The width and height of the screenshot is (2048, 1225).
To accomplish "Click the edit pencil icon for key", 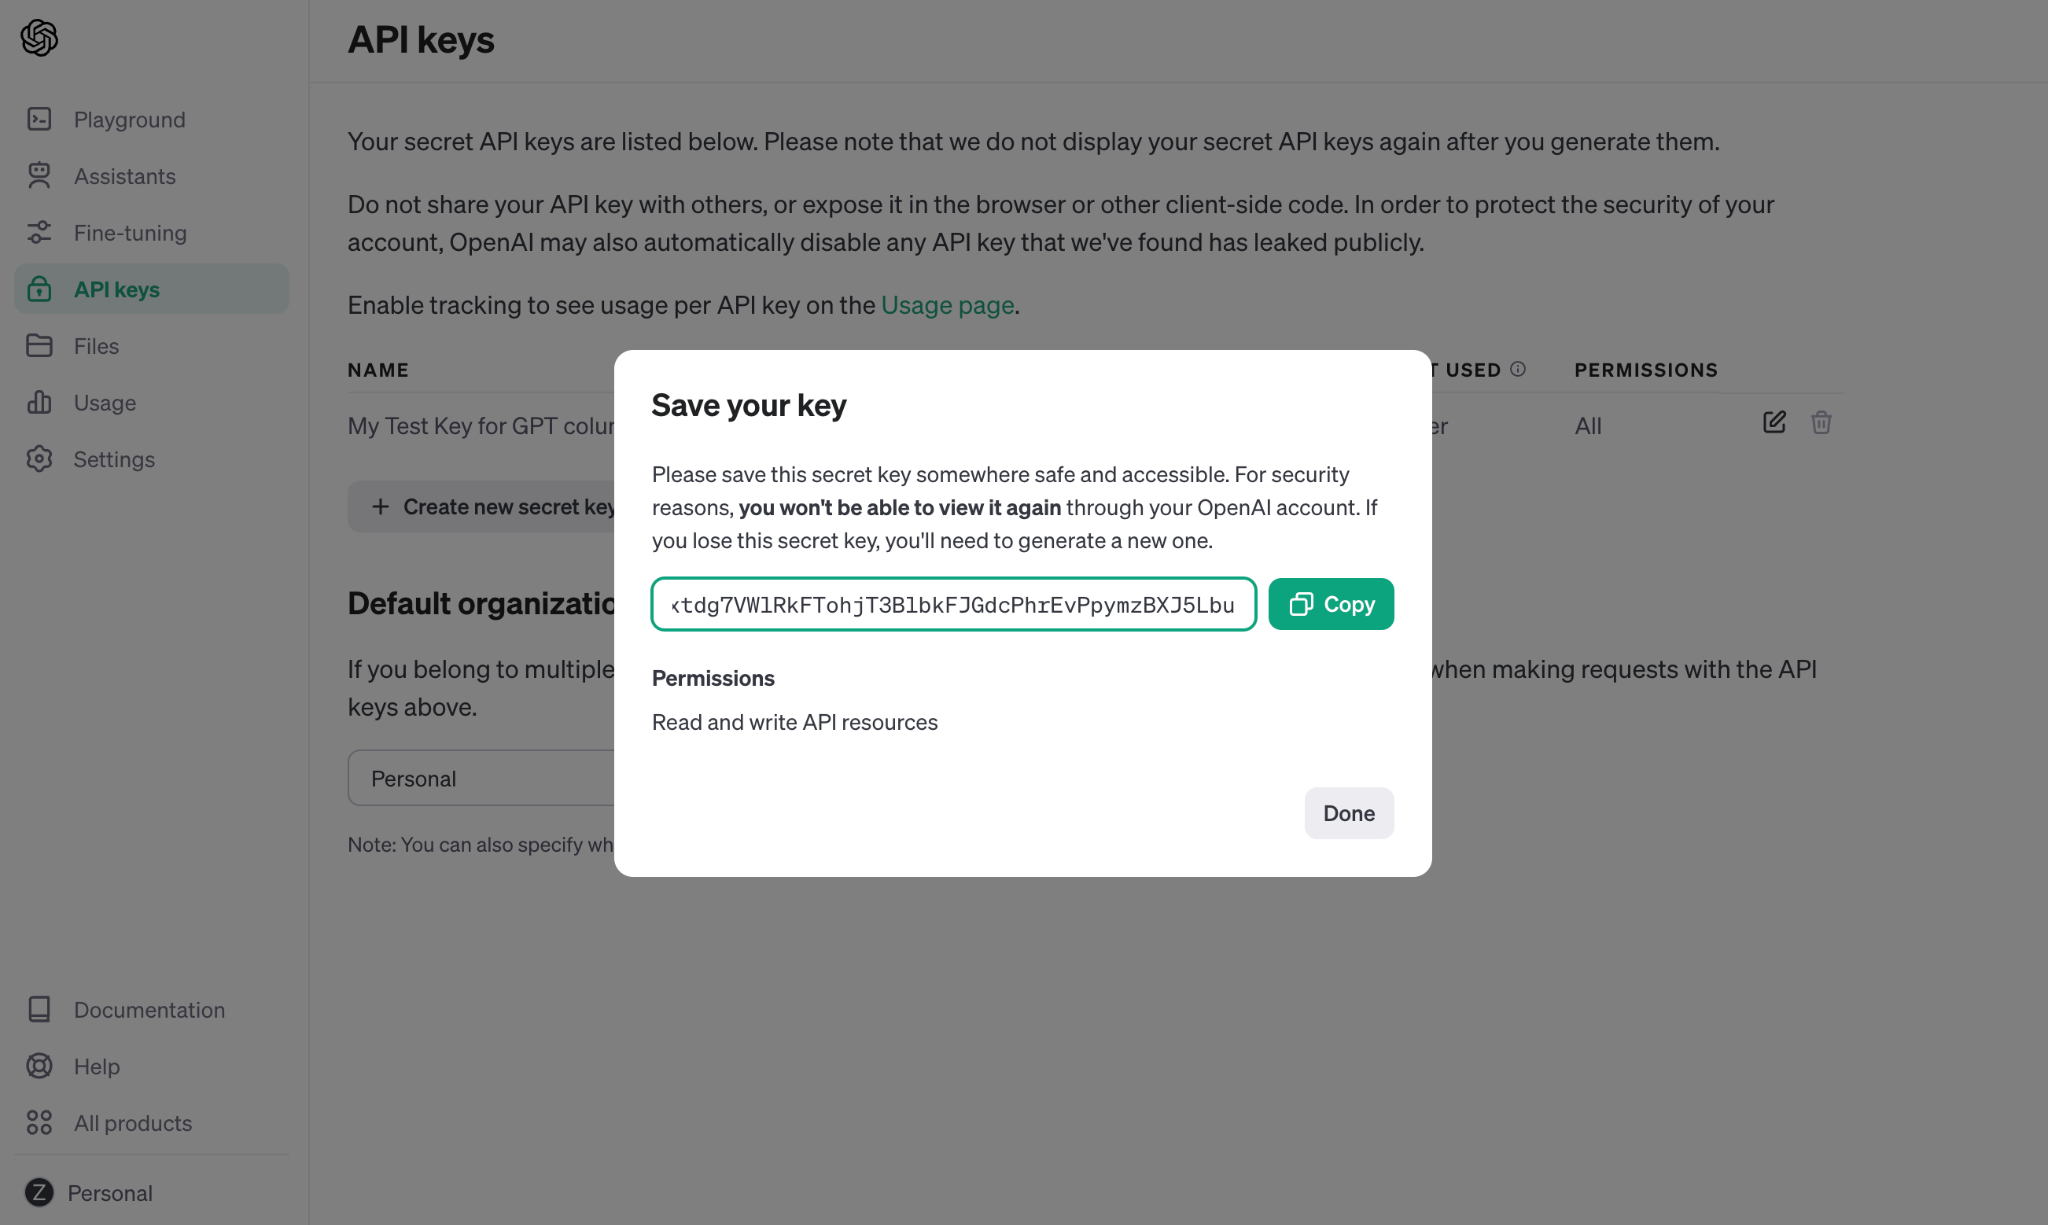I will click(1774, 422).
